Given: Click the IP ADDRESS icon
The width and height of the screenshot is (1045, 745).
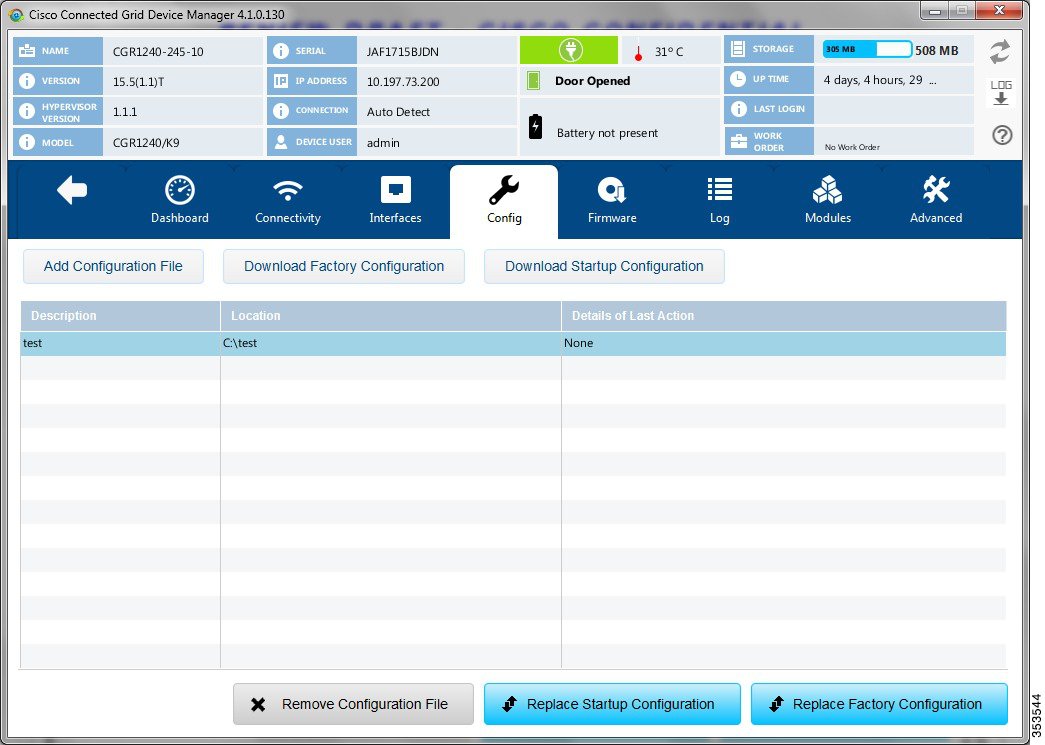Looking at the screenshot, I should pyautogui.click(x=281, y=81).
